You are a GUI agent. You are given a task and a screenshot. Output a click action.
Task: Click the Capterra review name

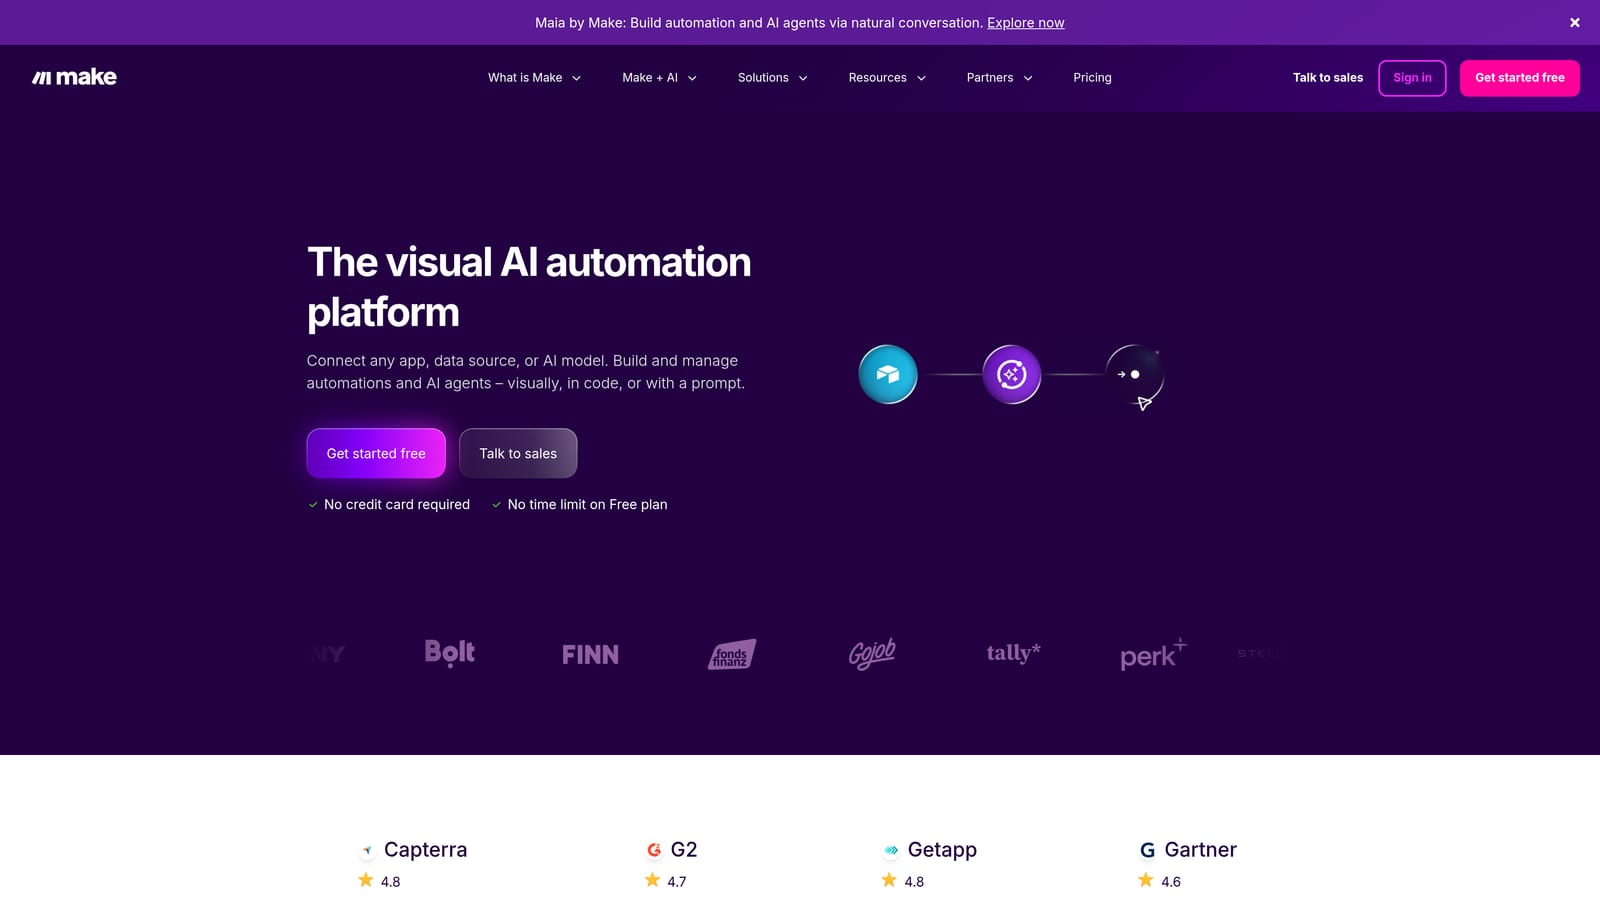pos(425,850)
